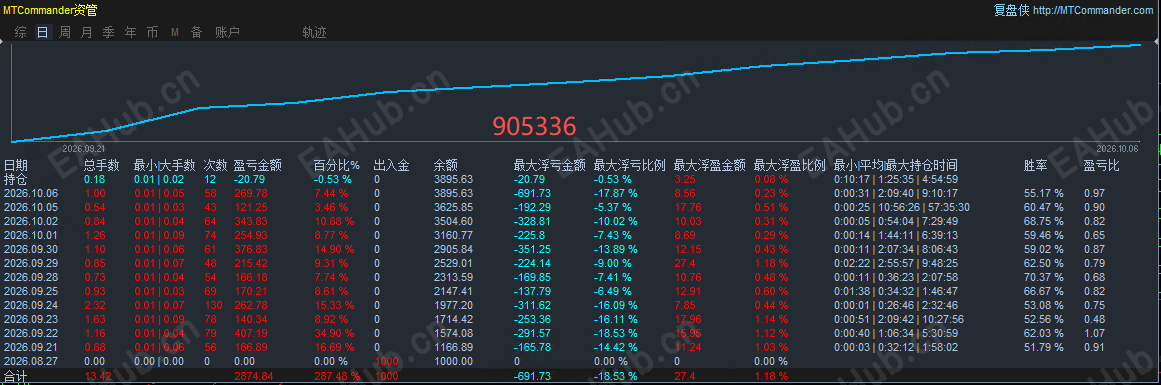
Task: Click the 盈亏金额 column header
Action: pyautogui.click(x=258, y=166)
